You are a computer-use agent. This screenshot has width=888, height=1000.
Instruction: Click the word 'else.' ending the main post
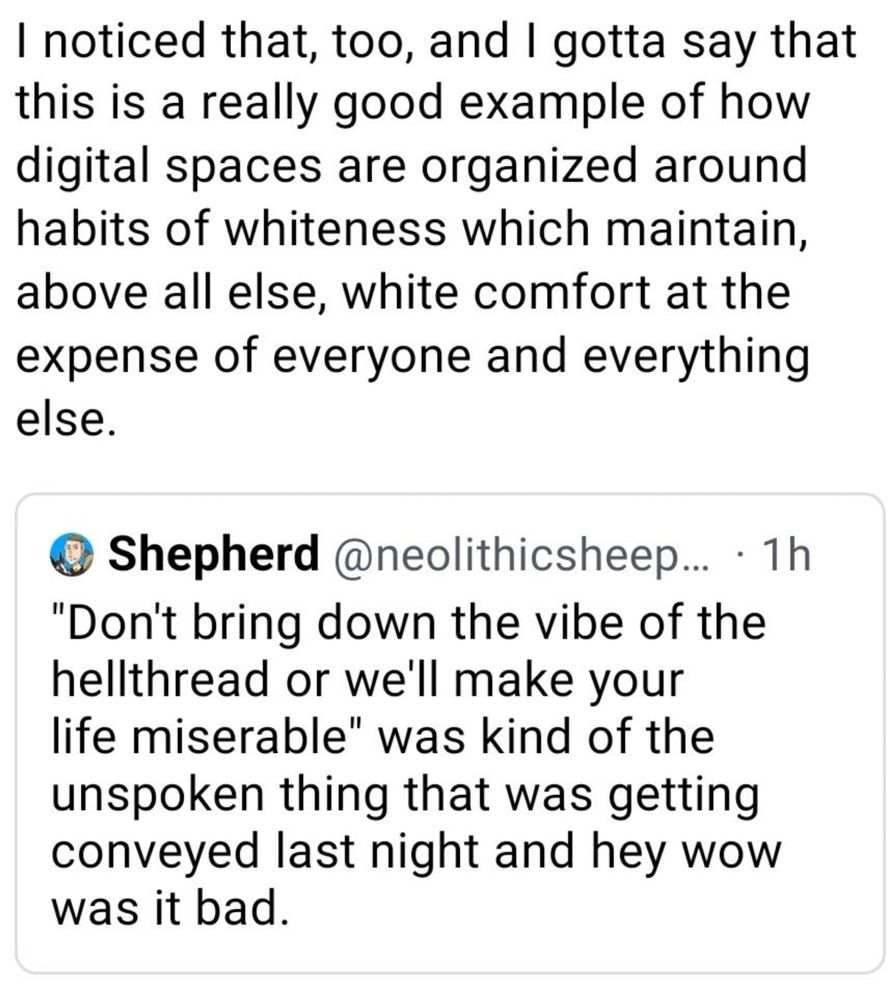pos(66,420)
